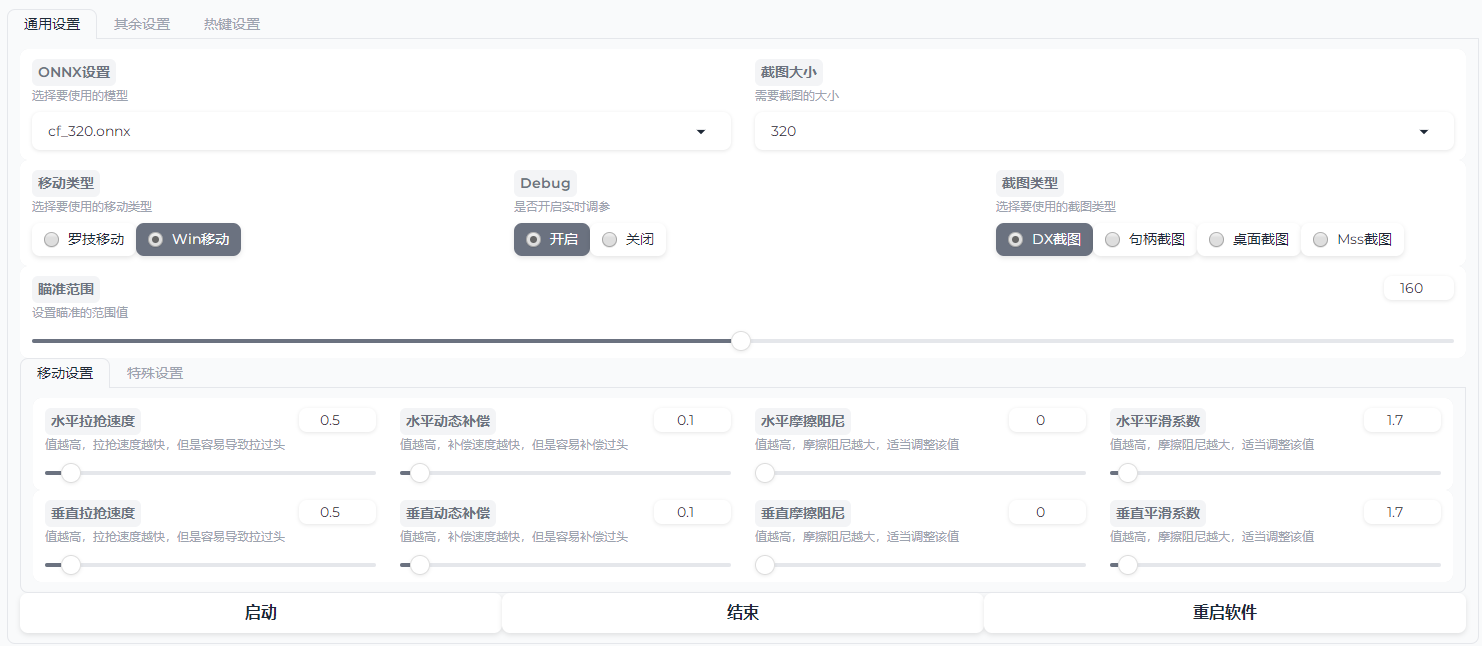Click the 结束 button to stop

[x=742, y=611]
